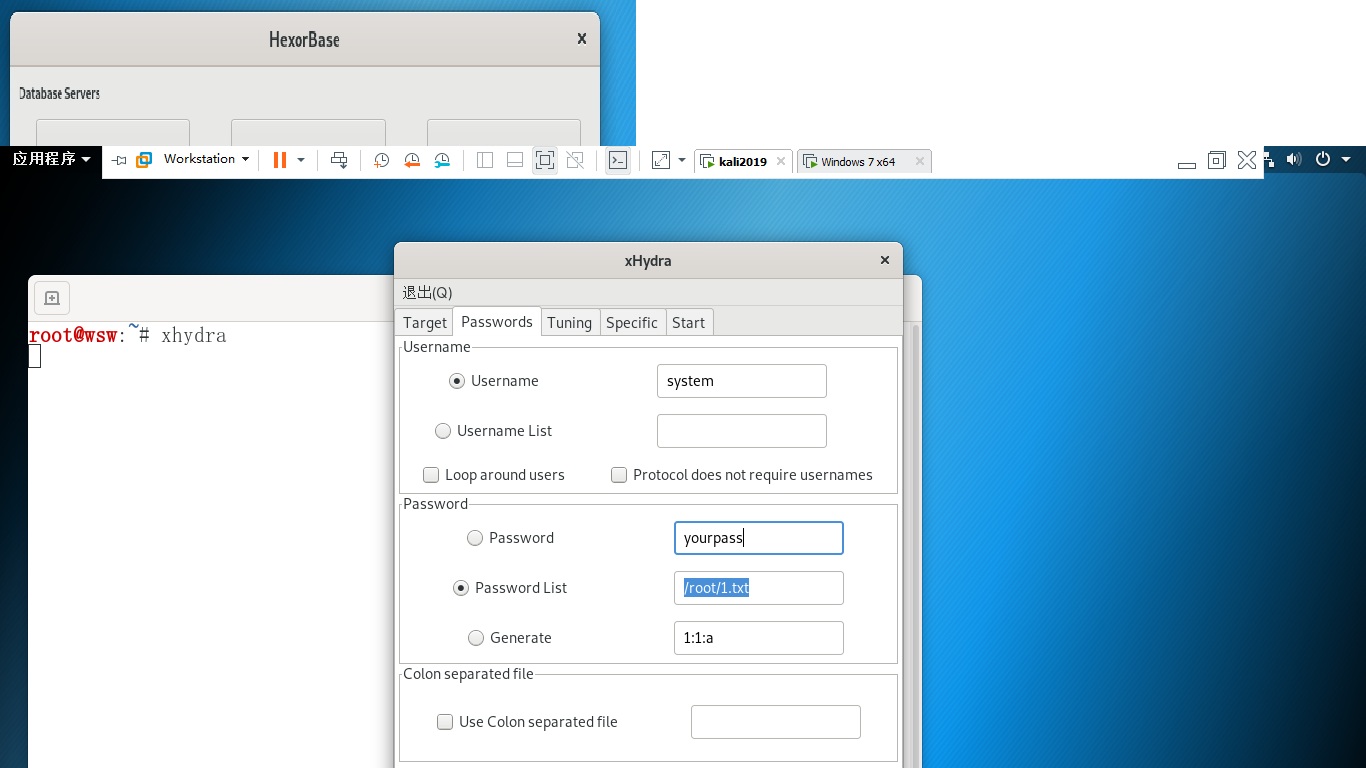Open the 退出(Q) menu in xHydra
This screenshot has width=1366, height=768.
click(427, 292)
